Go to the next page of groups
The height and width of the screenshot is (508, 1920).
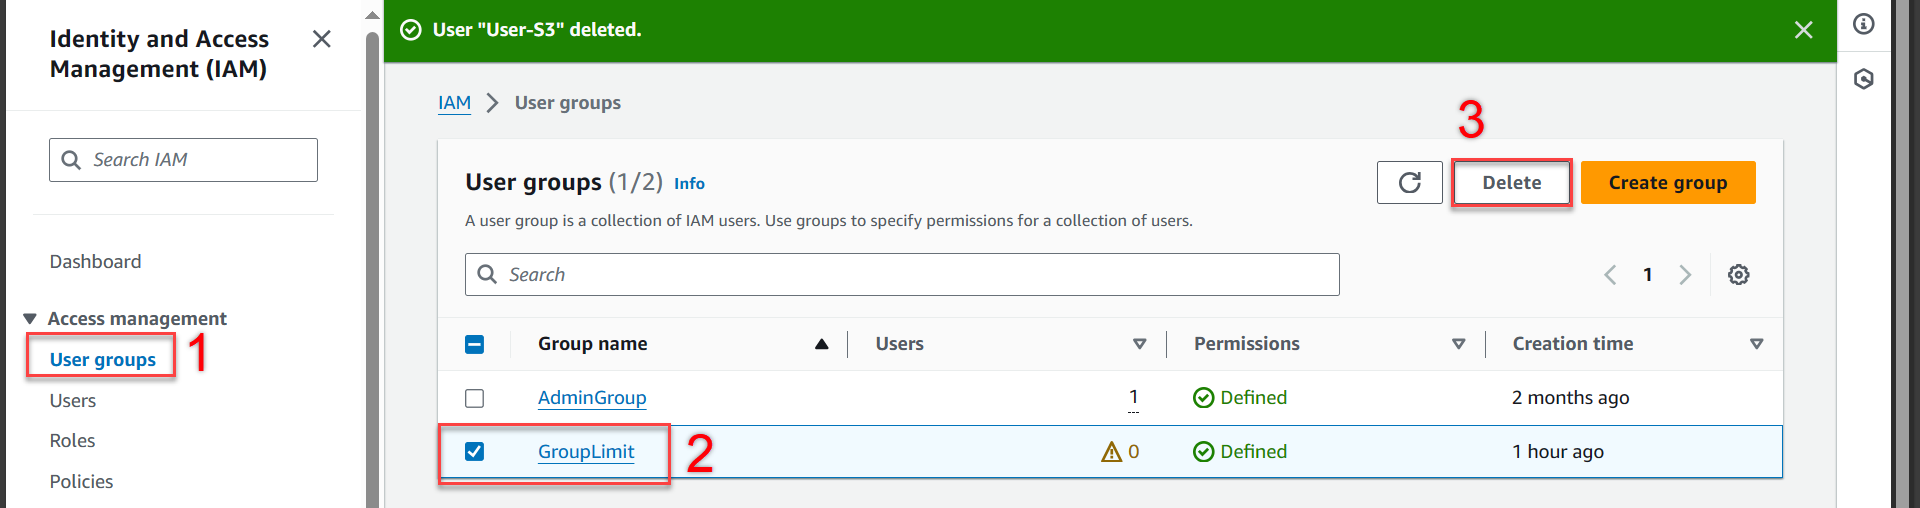point(1685,274)
